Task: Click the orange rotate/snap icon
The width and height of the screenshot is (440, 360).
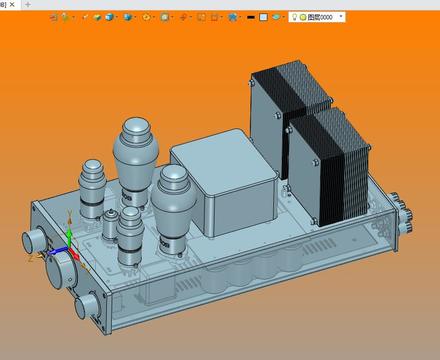Action: [x=183, y=17]
